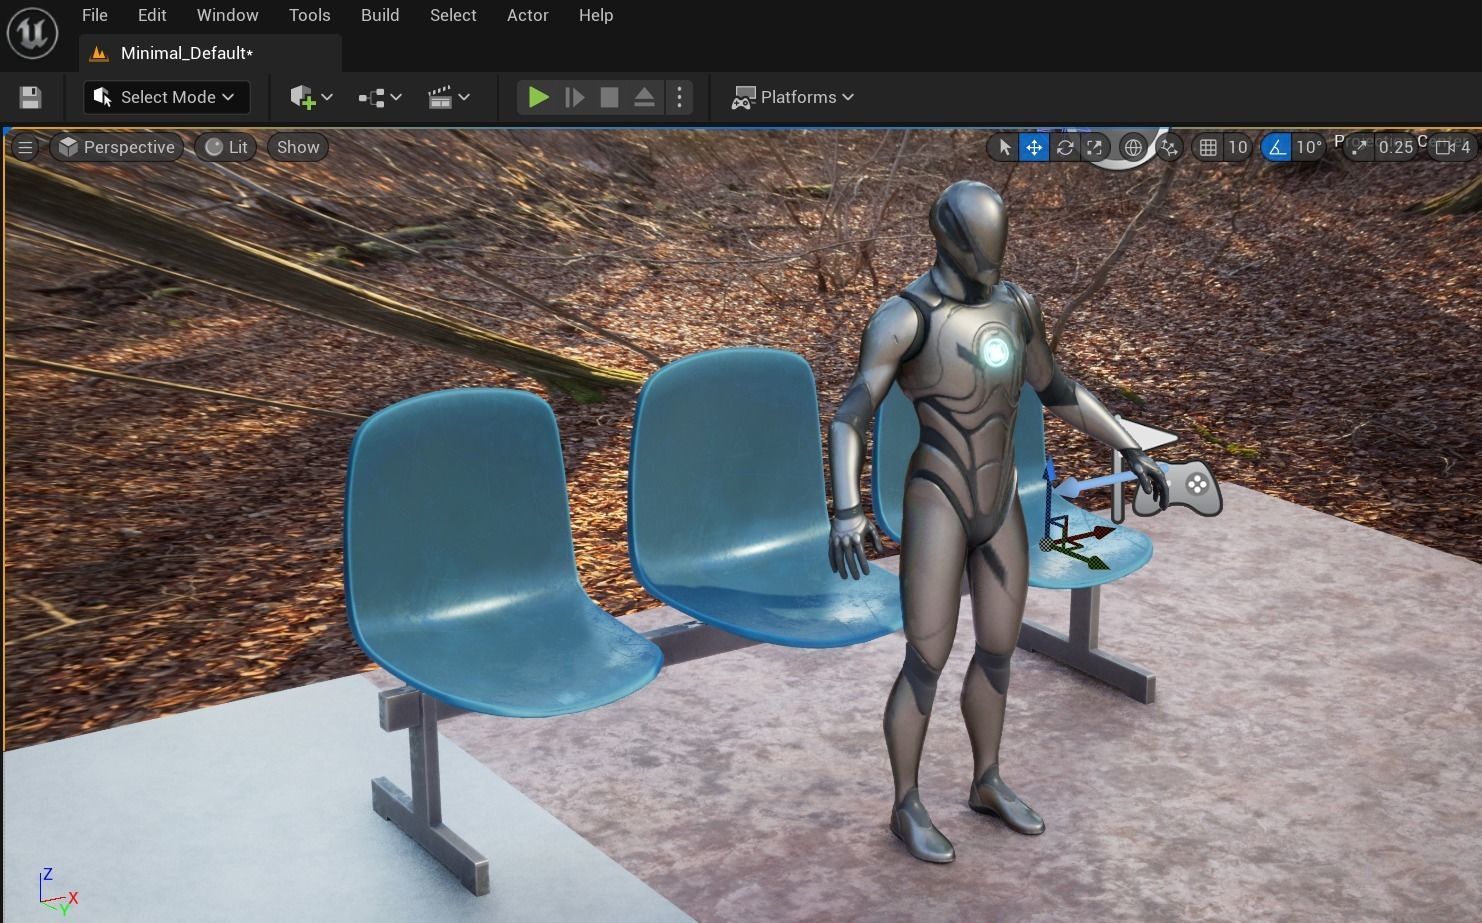Open the Build menu
Viewport: 1482px width, 923px height.
pos(380,15)
